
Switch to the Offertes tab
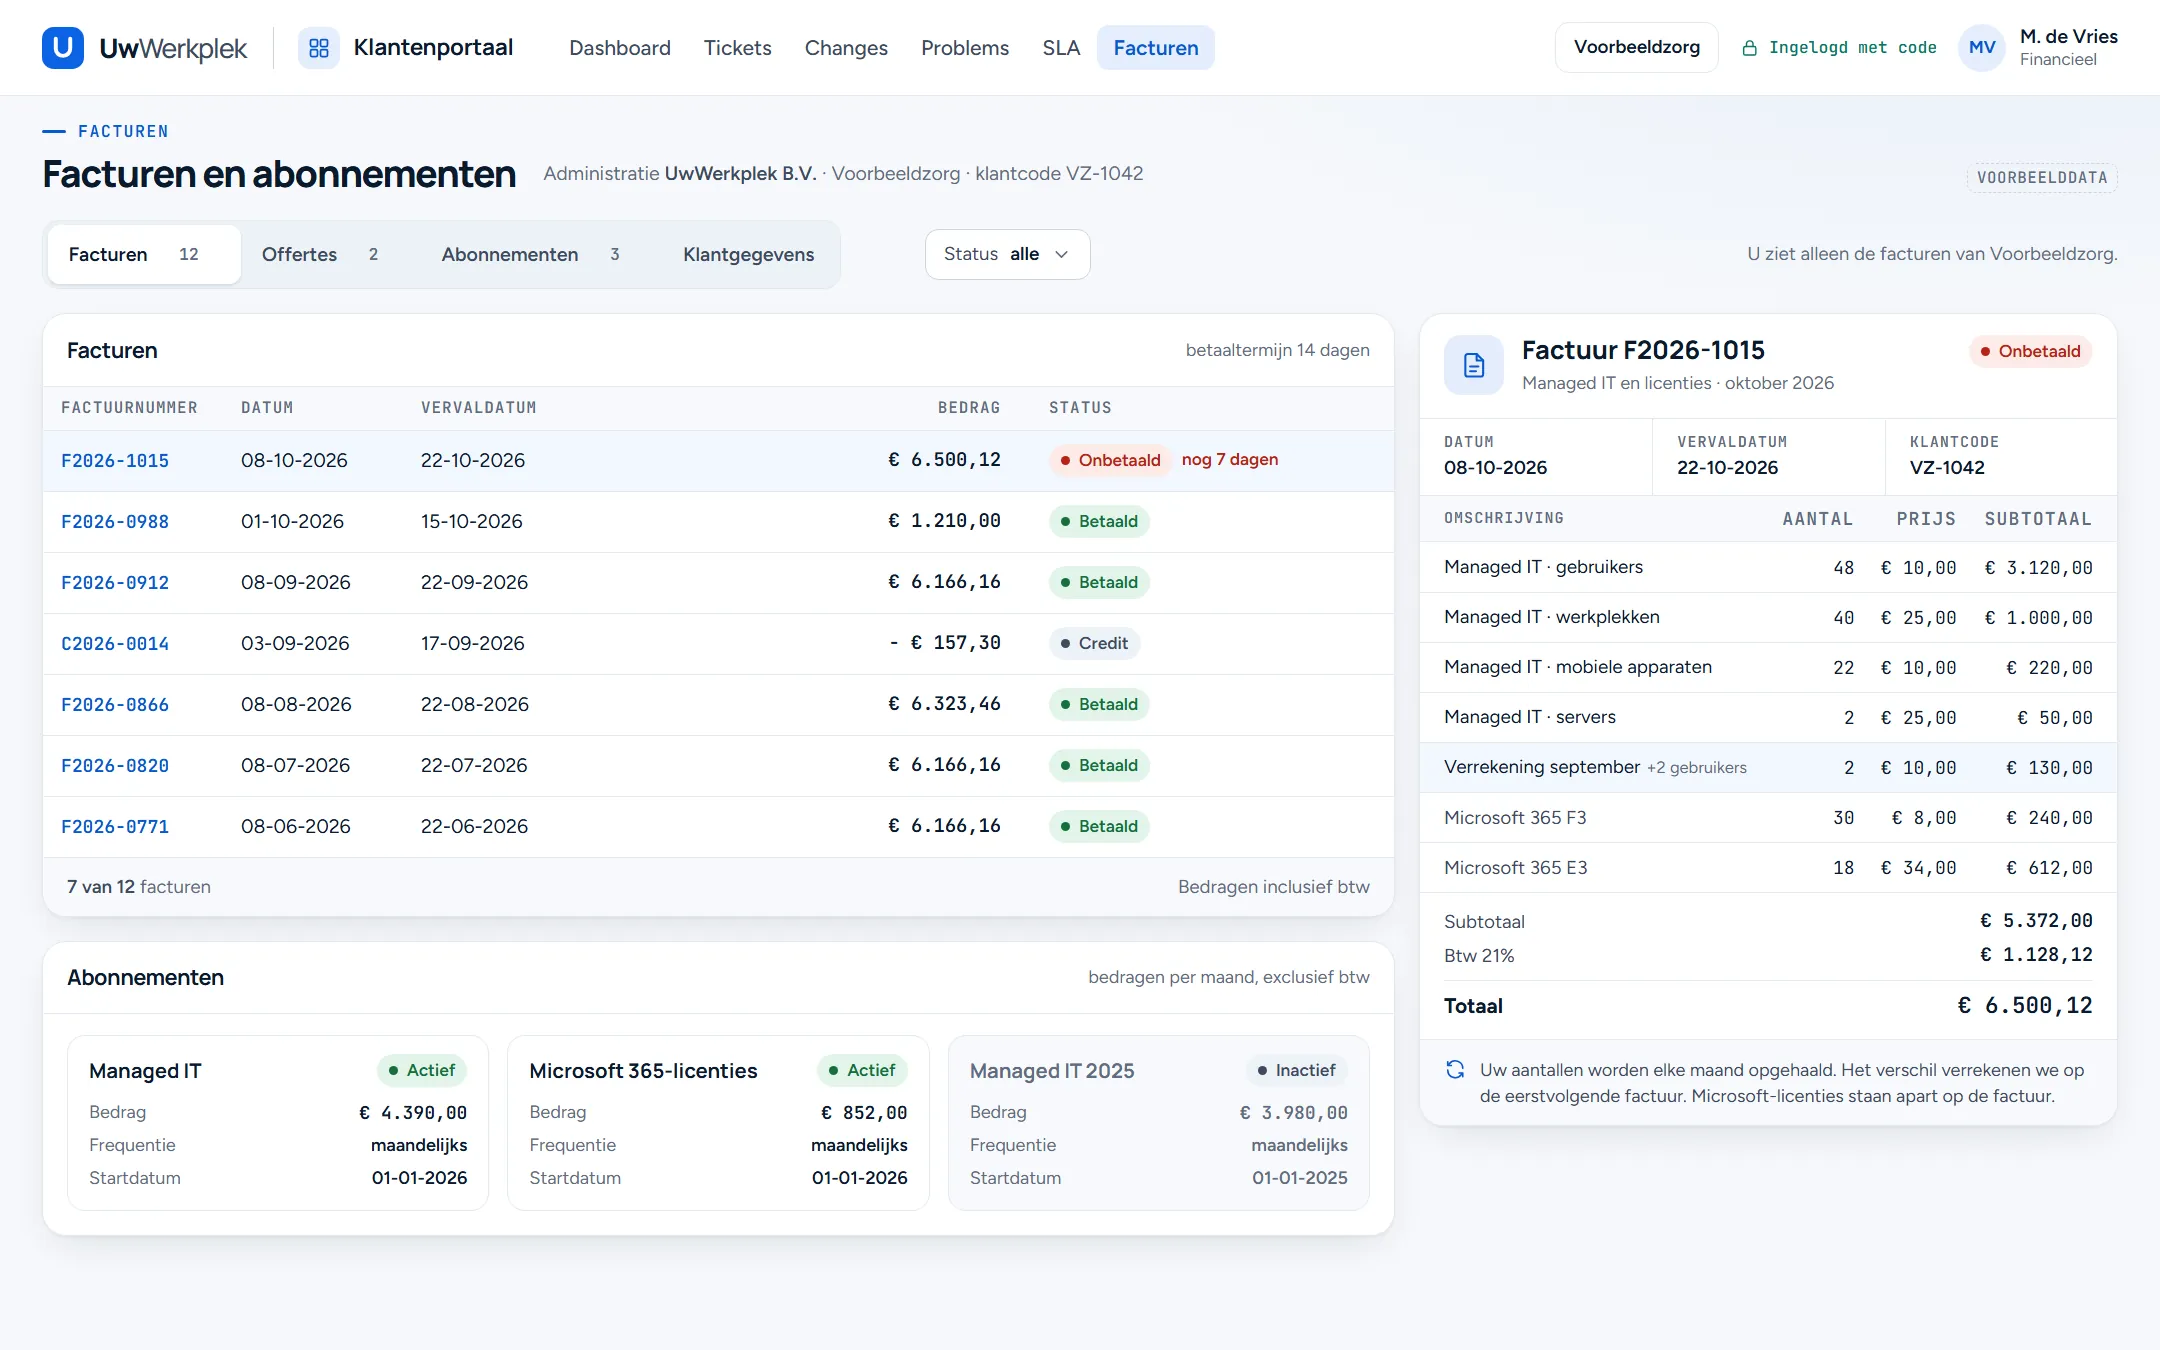(320, 254)
